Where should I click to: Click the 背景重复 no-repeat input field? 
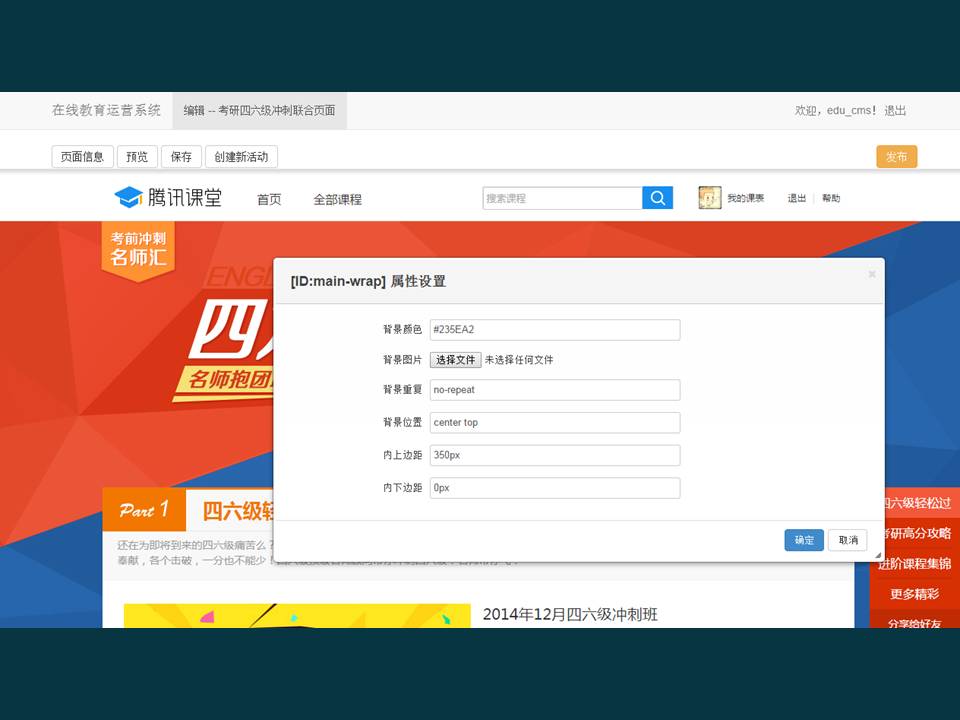click(554, 390)
